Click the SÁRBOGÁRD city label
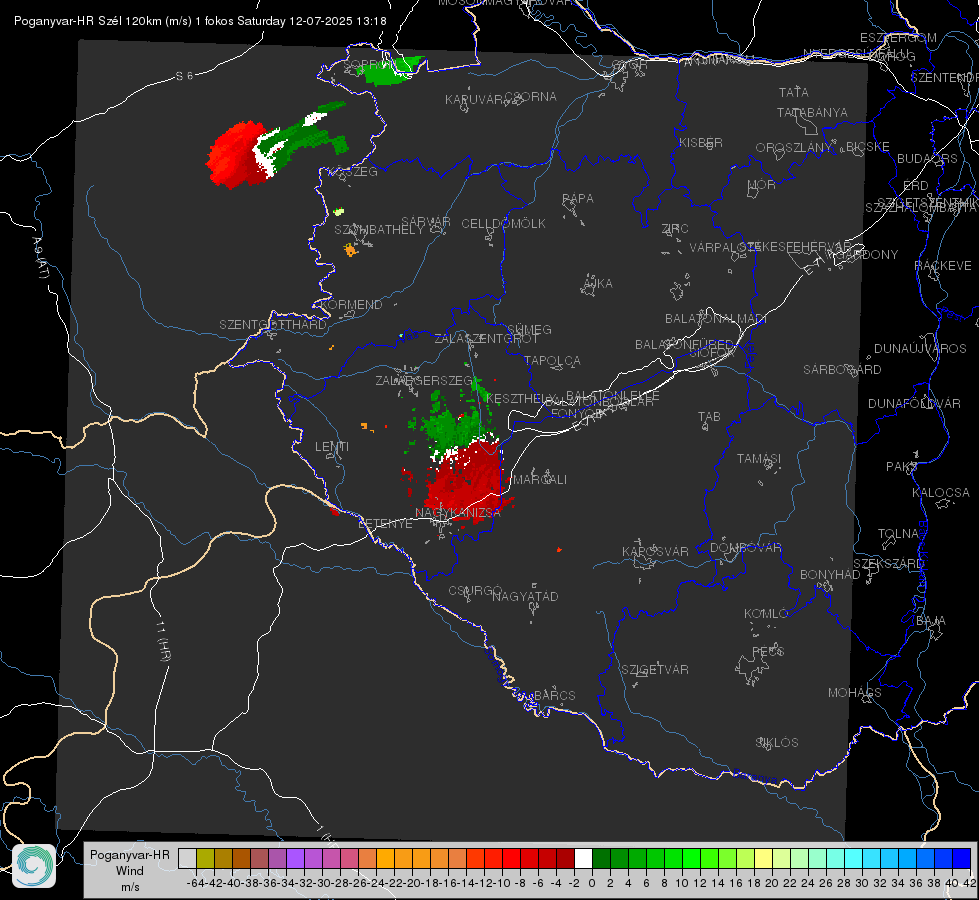Viewport: 979px width, 900px height. click(x=842, y=370)
